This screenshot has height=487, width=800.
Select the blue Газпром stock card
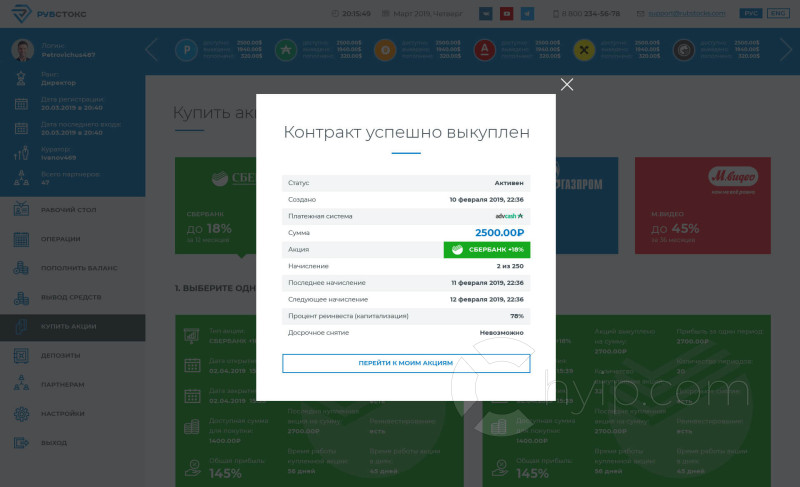click(587, 206)
